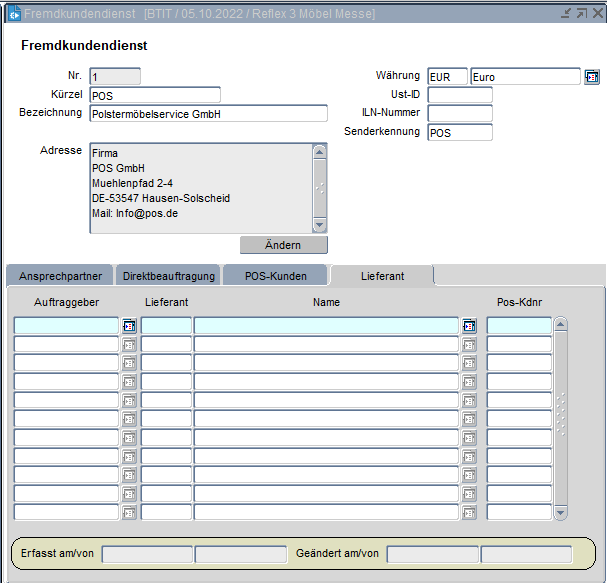Click Auftraggeber lookup icon in second row
Viewport: 607px width, 583px height.
[x=129, y=344]
